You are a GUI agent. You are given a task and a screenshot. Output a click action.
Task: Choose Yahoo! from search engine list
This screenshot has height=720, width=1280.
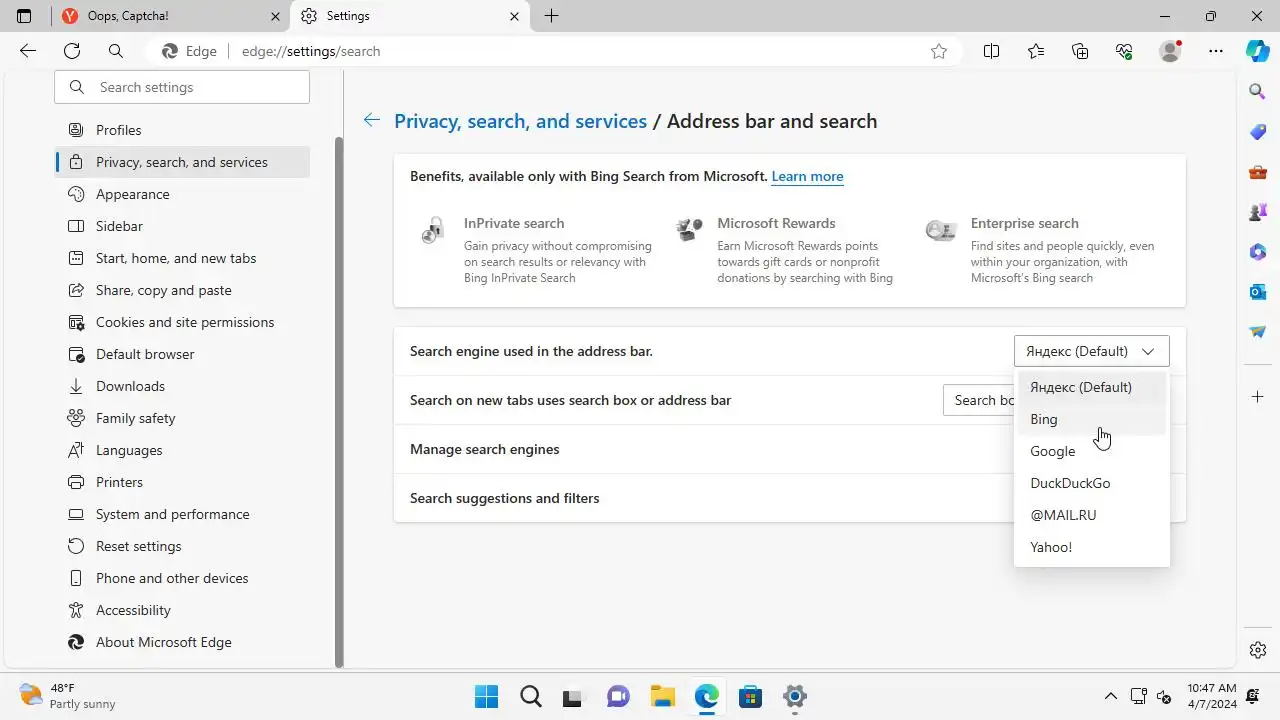click(x=1091, y=547)
